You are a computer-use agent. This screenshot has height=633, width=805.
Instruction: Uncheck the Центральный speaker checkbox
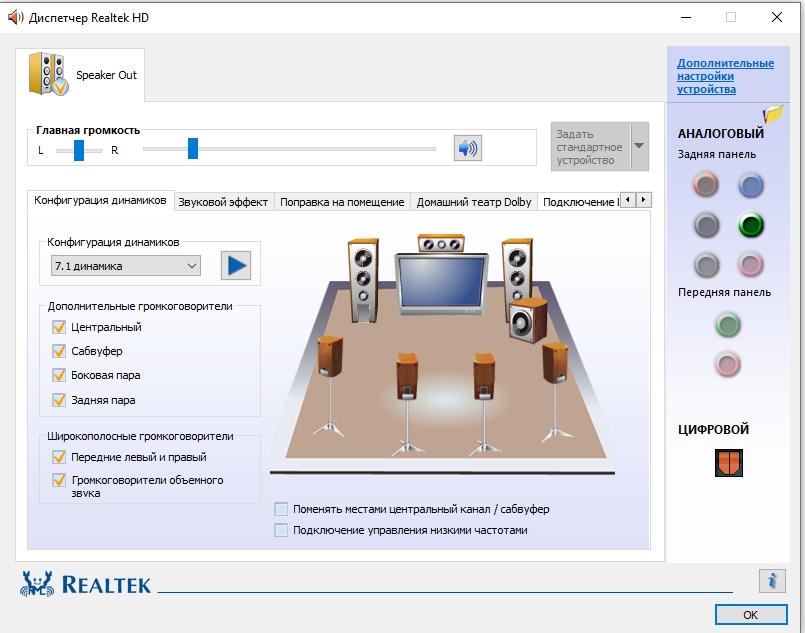click(59, 327)
